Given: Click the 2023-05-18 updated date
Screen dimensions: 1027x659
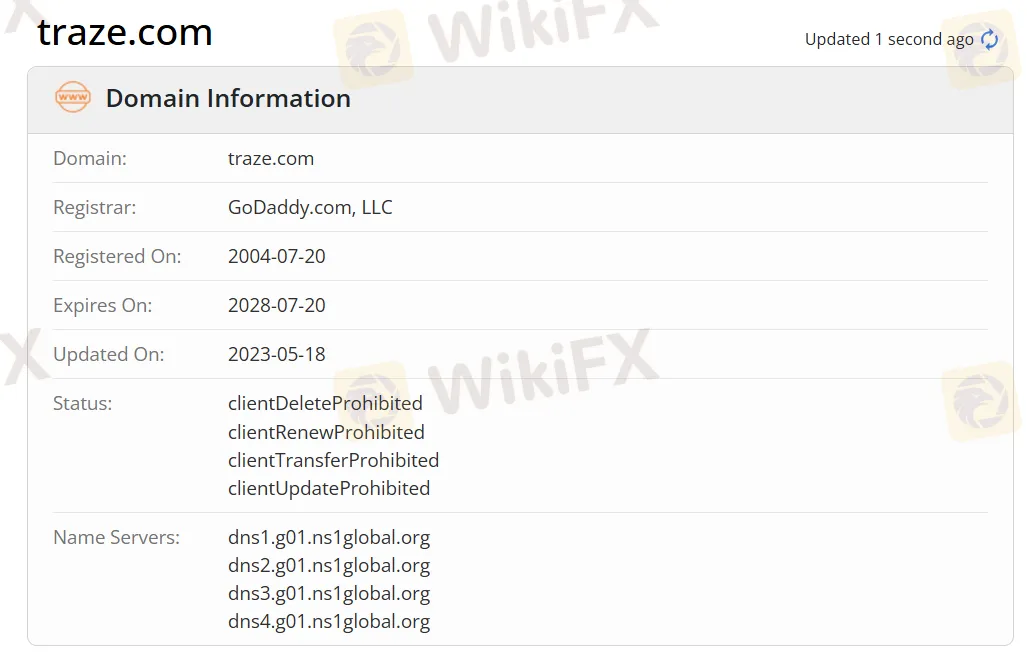Looking at the screenshot, I should coord(276,354).
